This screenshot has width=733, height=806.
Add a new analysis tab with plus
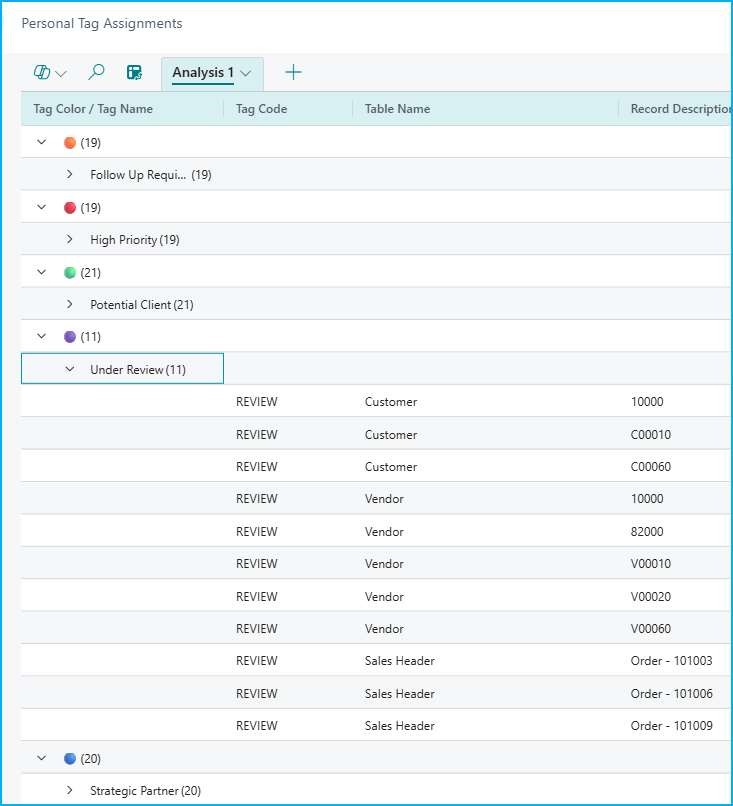(293, 72)
